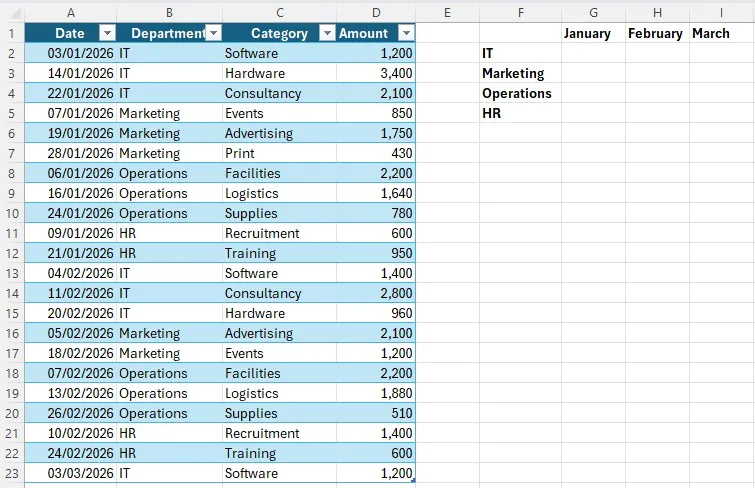Click the Date table header cell
Image resolution: width=755 pixels, height=488 pixels.
point(70,33)
